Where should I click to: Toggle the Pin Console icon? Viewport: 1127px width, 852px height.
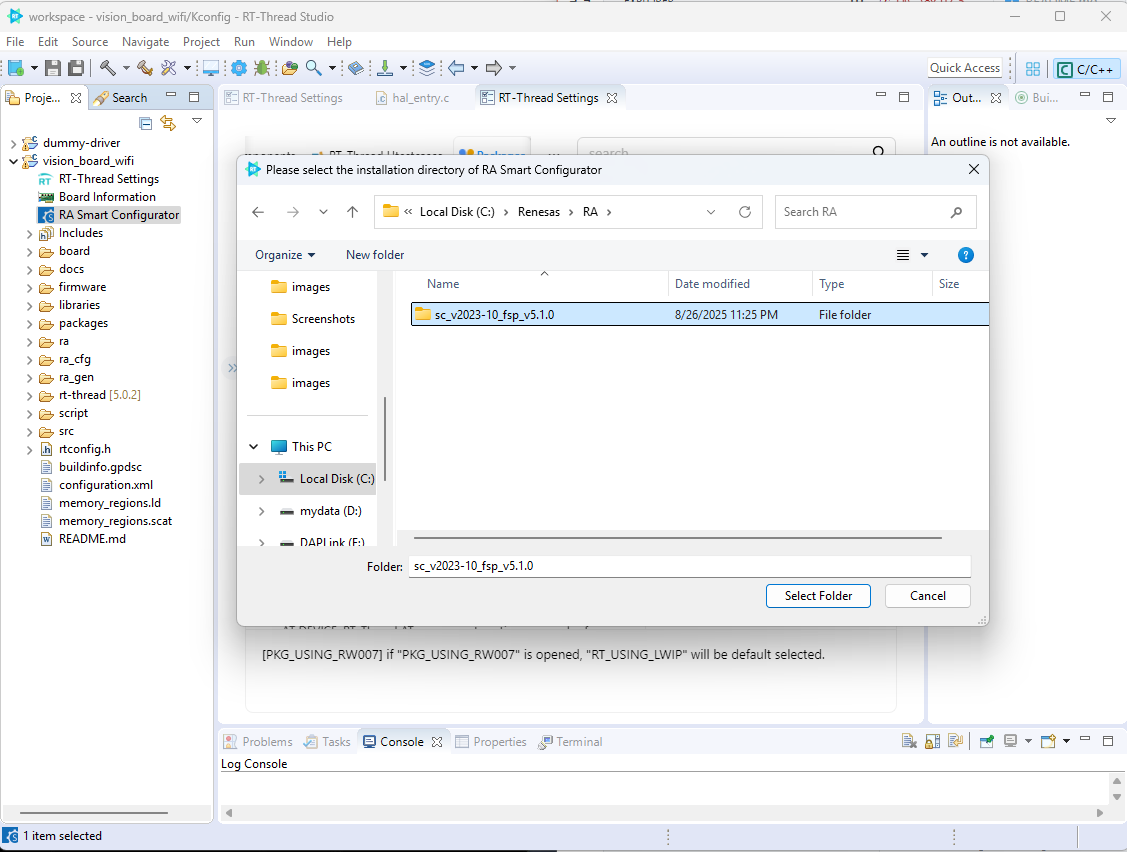click(987, 742)
